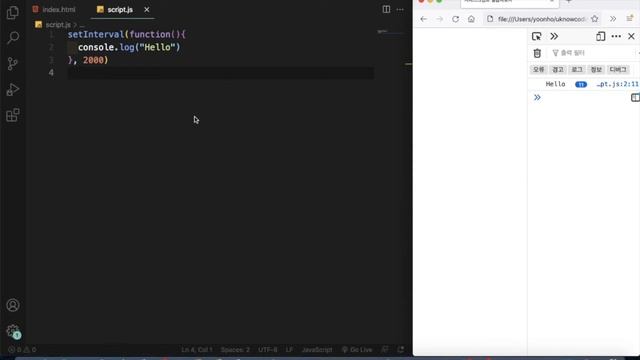Open the Explorer view in VS Code
The height and width of the screenshot is (360, 640).
click(x=13, y=13)
